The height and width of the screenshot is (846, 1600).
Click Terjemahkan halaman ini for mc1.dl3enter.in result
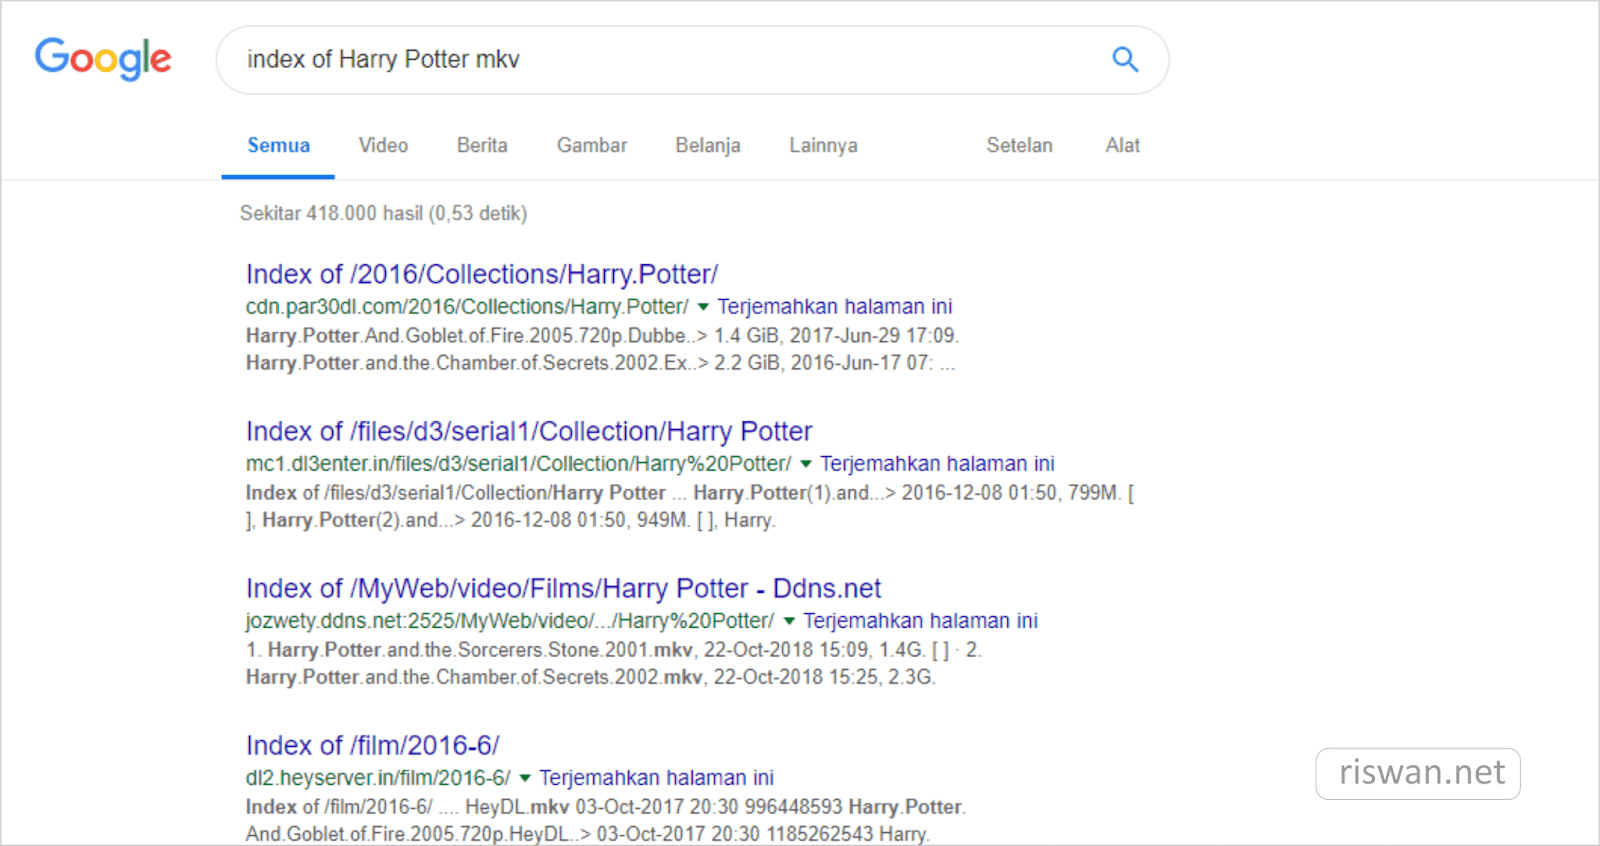[x=937, y=464]
